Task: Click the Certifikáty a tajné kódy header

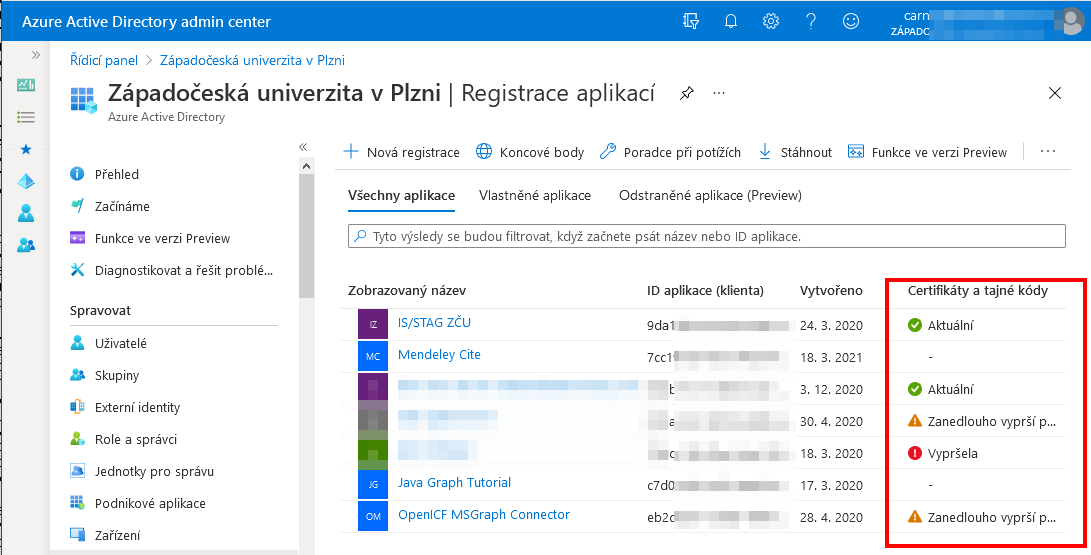Action: click(x=978, y=291)
